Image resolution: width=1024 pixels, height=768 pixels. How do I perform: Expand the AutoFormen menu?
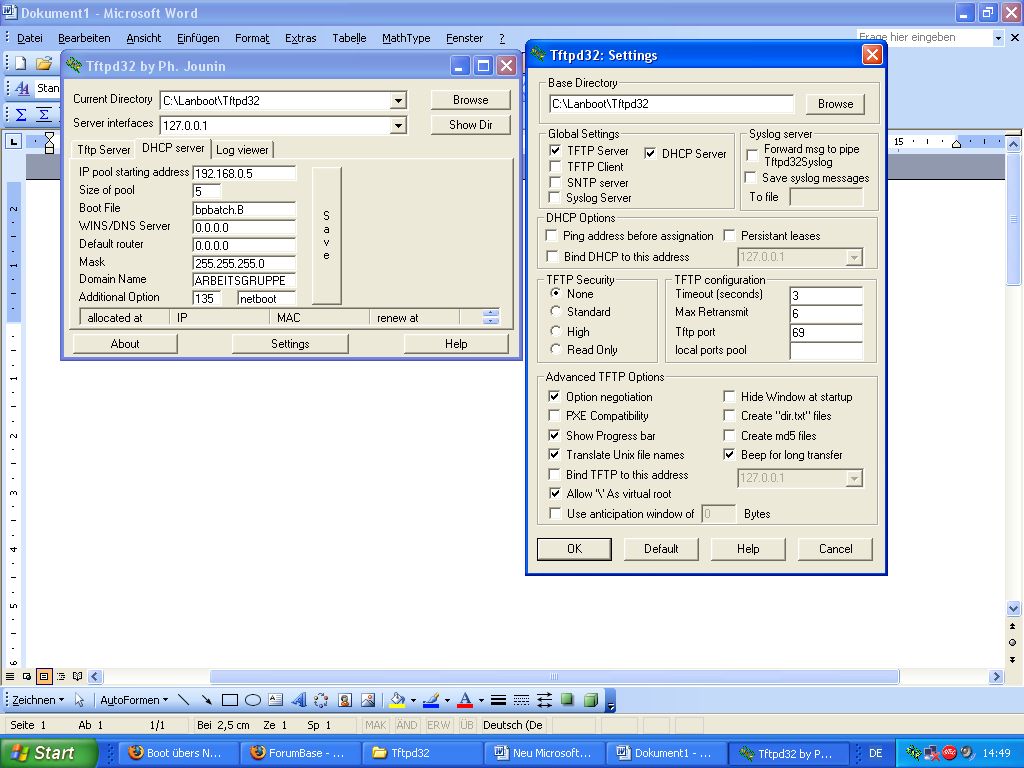coord(134,700)
